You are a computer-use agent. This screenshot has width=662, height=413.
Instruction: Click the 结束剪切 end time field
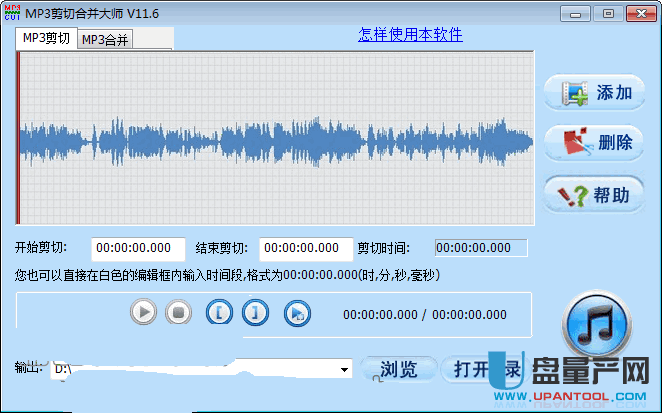306,248
